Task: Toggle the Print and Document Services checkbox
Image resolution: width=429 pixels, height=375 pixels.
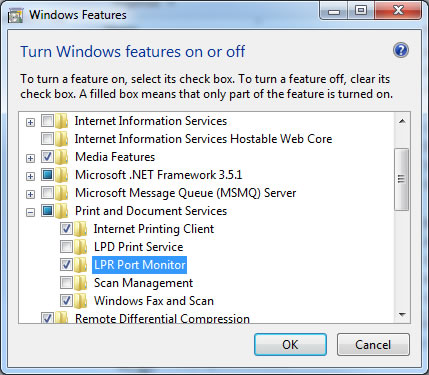Action: coord(47,211)
